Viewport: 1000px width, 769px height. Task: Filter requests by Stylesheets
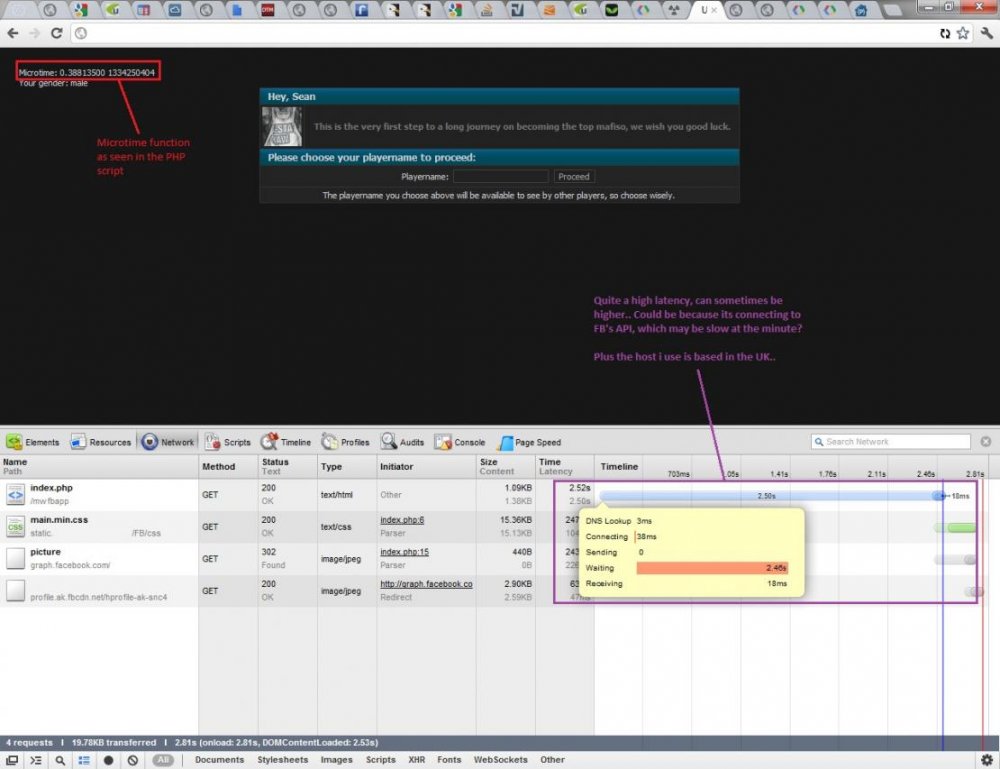click(x=282, y=760)
